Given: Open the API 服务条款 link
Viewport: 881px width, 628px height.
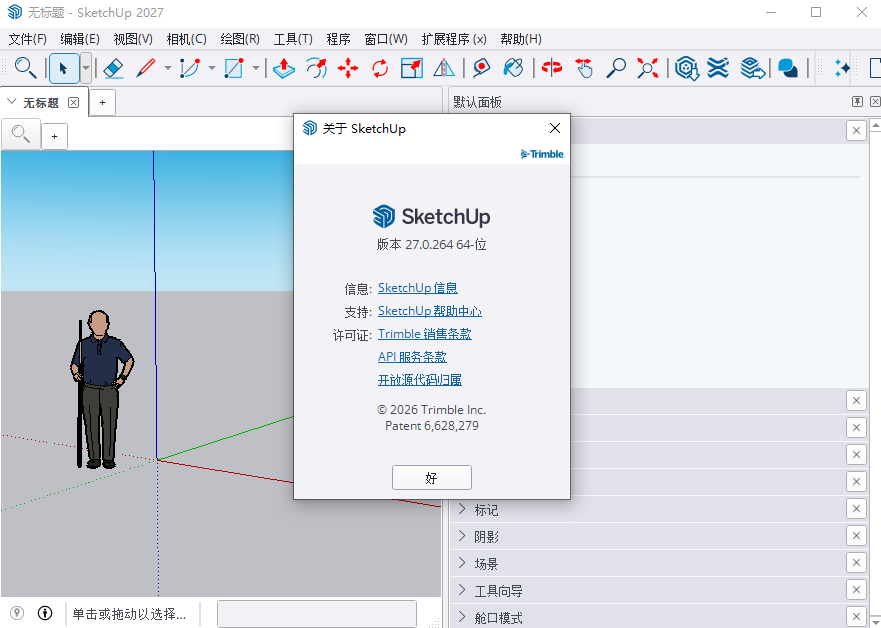Looking at the screenshot, I should point(412,357).
